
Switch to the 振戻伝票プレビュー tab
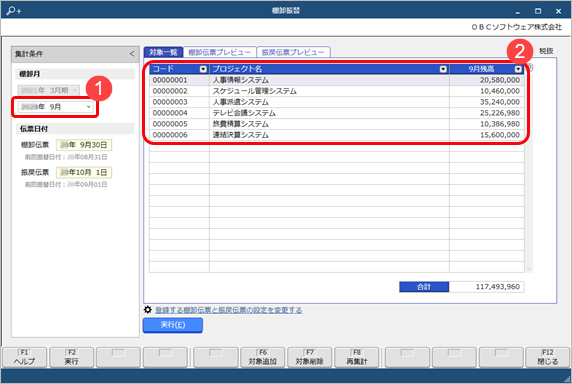tap(293, 52)
